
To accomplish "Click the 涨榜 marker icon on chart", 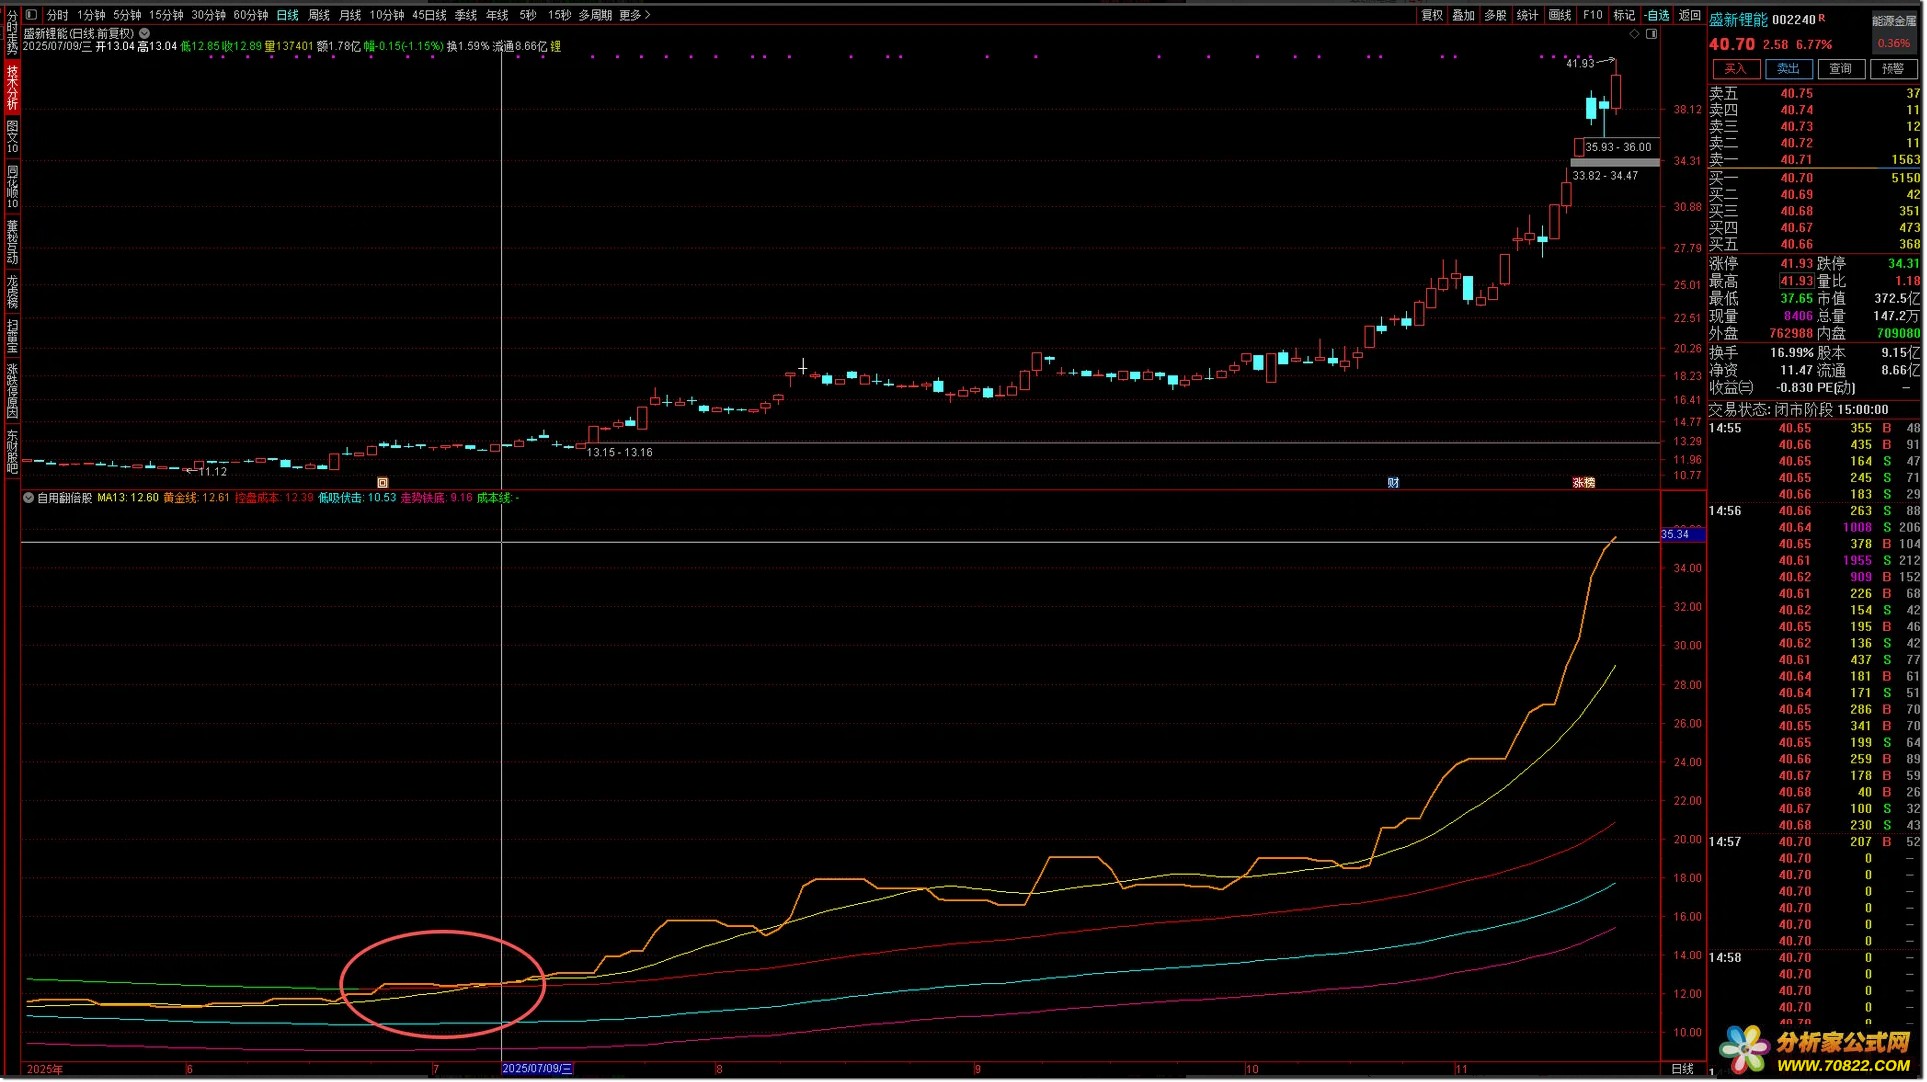I will (x=1584, y=483).
